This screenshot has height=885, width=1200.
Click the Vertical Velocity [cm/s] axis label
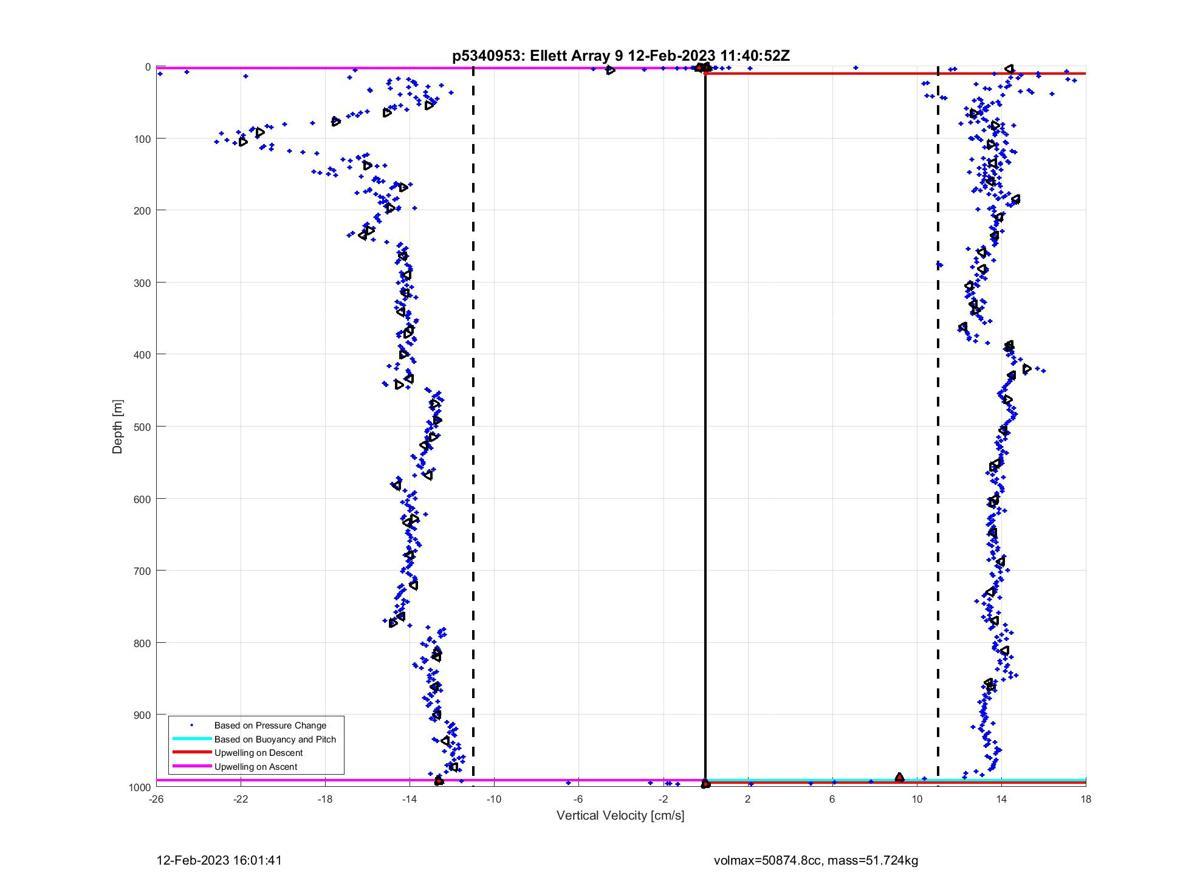621,815
